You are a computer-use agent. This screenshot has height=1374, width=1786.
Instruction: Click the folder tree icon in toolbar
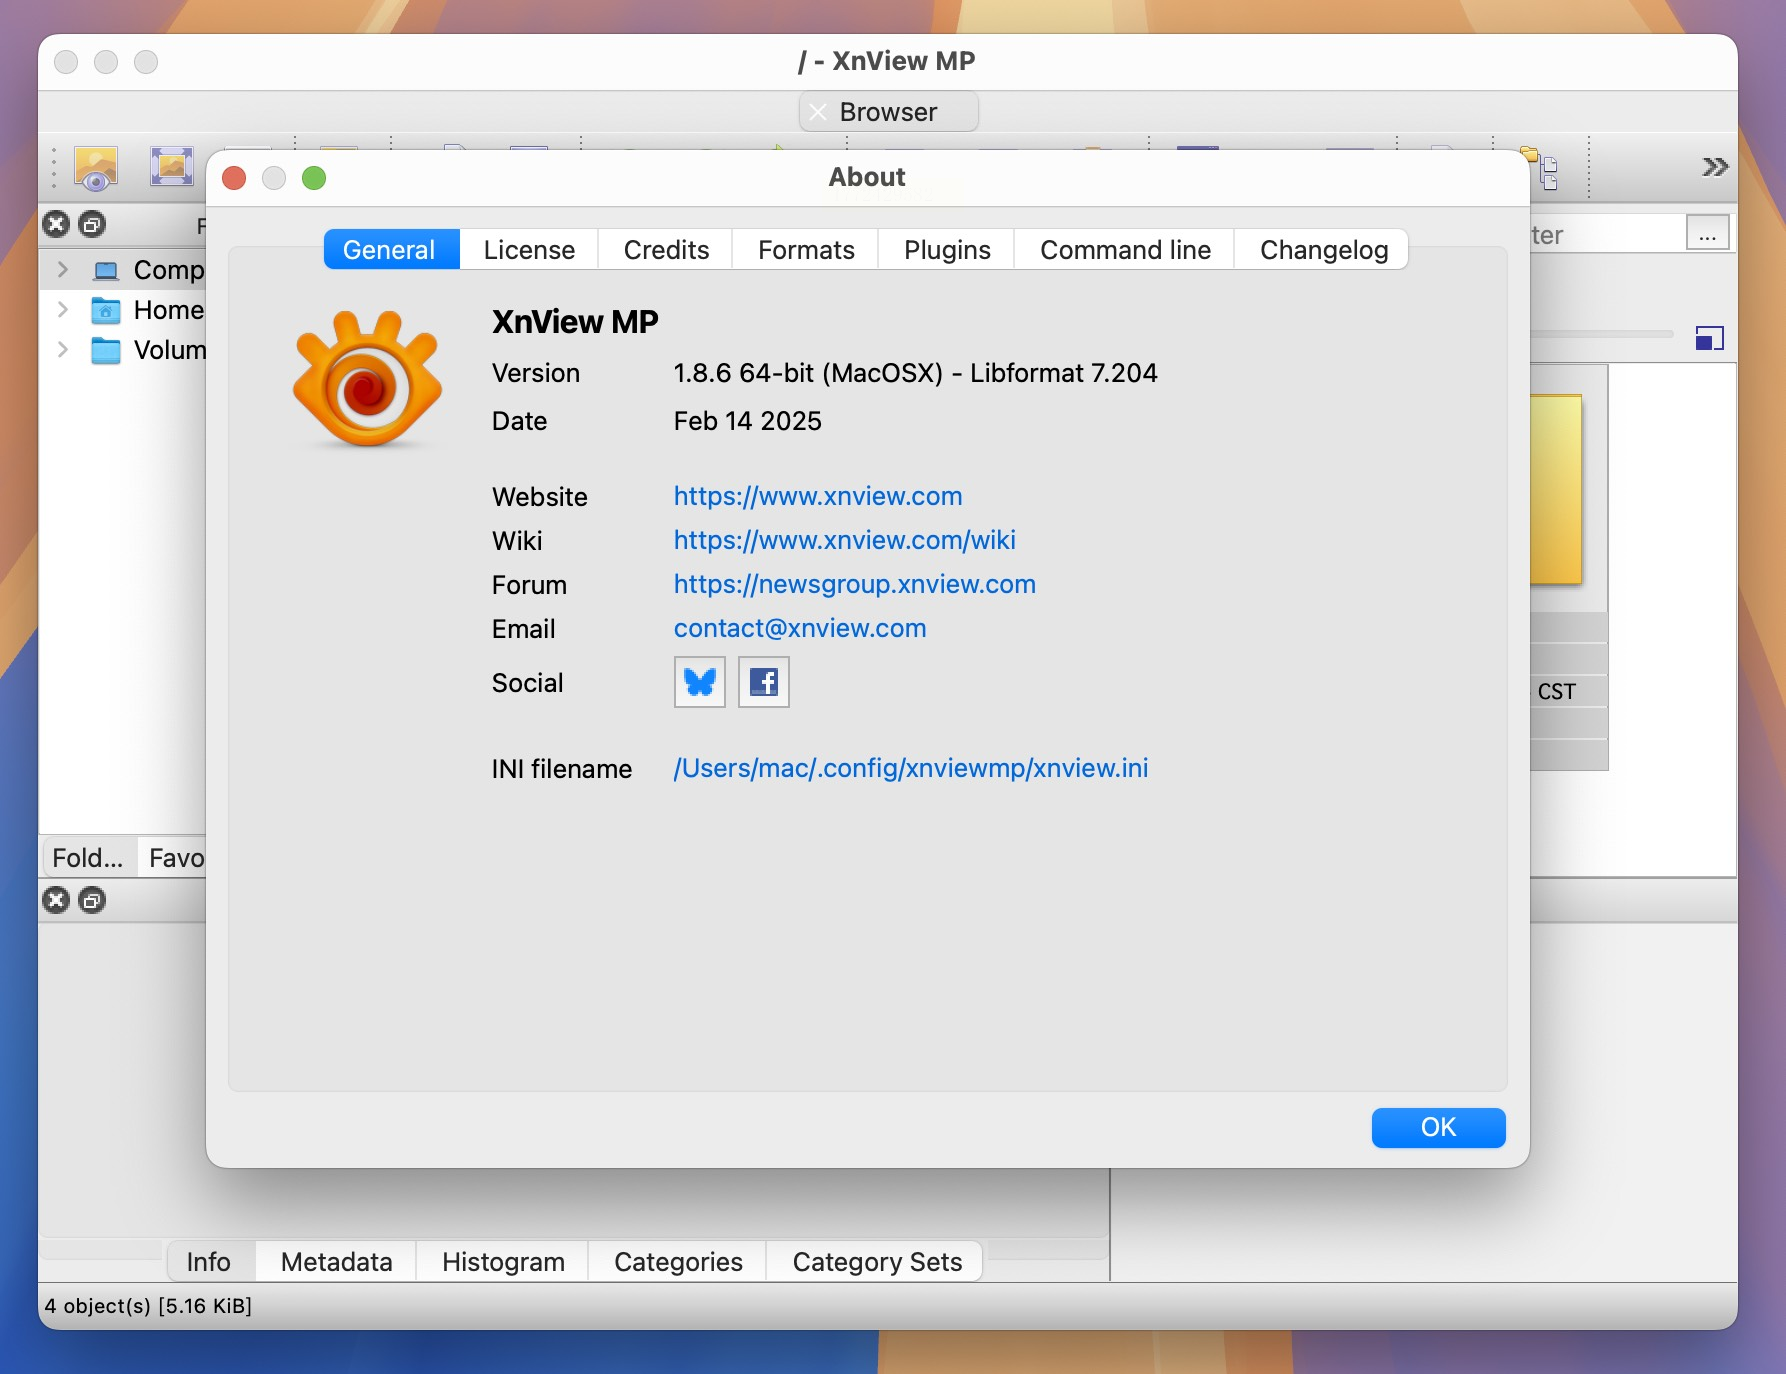pos(1541,169)
